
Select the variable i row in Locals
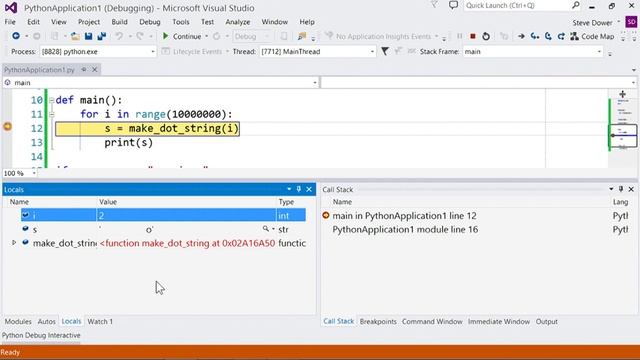click(x=163, y=215)
